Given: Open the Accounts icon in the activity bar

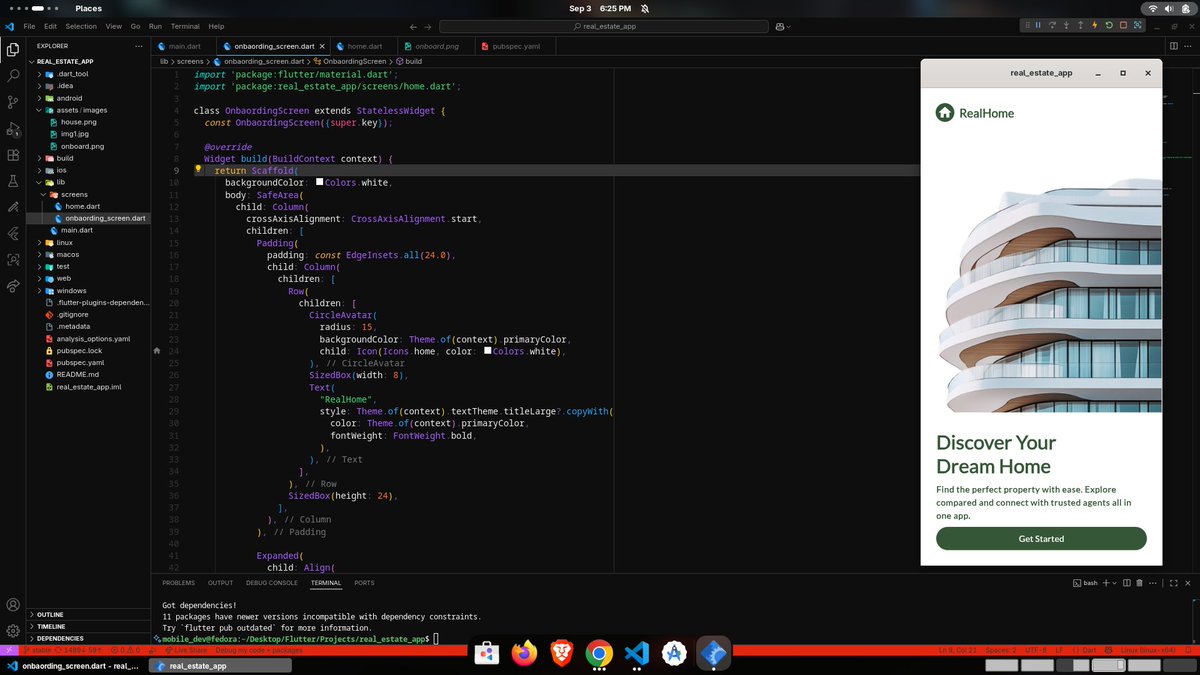Looking at the screenshot, I should coord(13,605).
